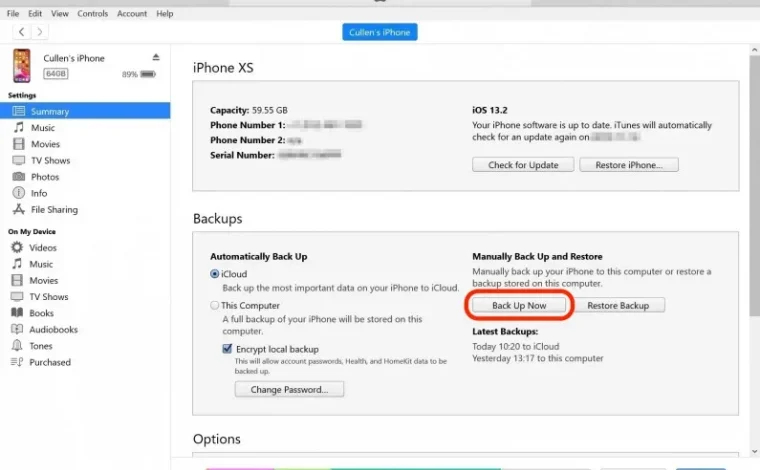Click the Photos camera icon
The image size is (760, 470).
[x=18, y=177]
